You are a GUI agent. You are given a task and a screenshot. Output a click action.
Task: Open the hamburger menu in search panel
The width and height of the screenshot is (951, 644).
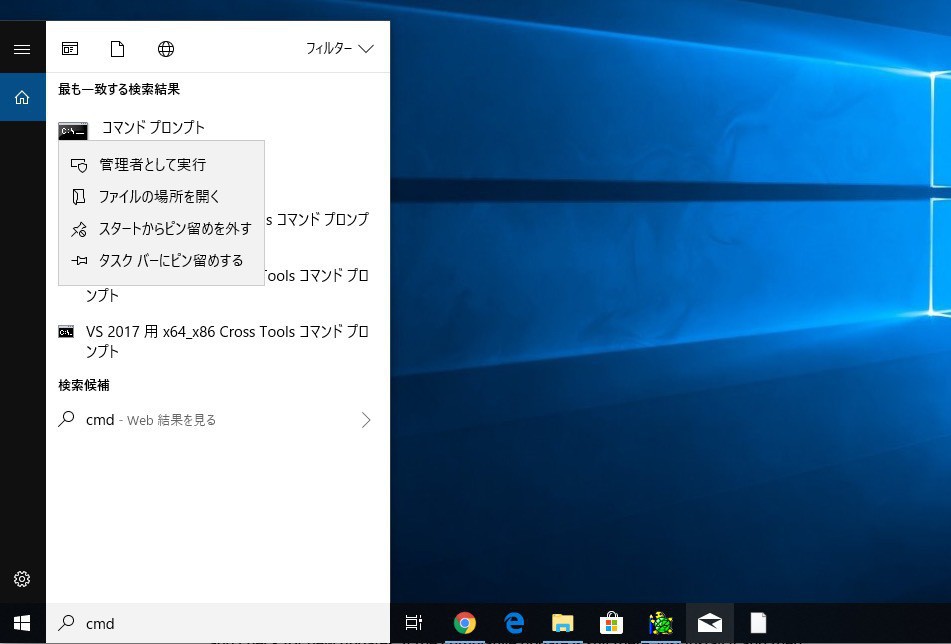[x=22, y=49]
